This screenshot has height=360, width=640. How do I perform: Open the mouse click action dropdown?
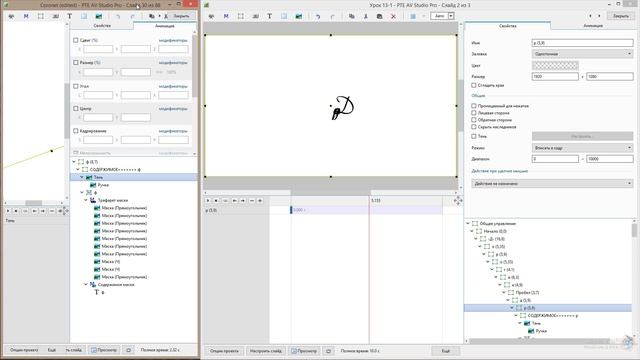pyautogui.click(x=552, y=184)
